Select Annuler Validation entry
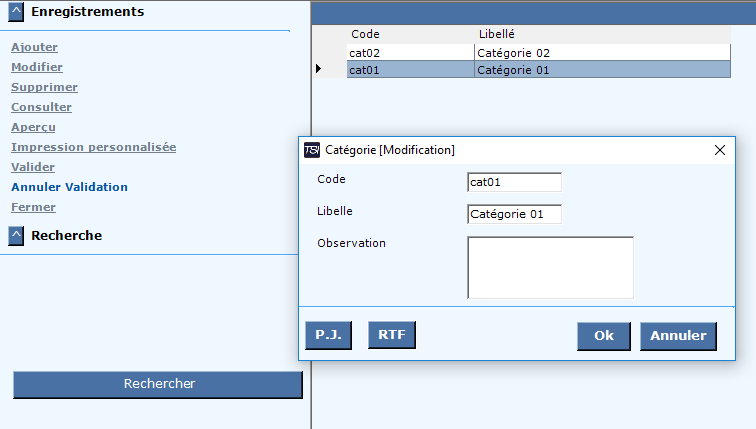This screenshot has width=756, height=429. (69, 187)
